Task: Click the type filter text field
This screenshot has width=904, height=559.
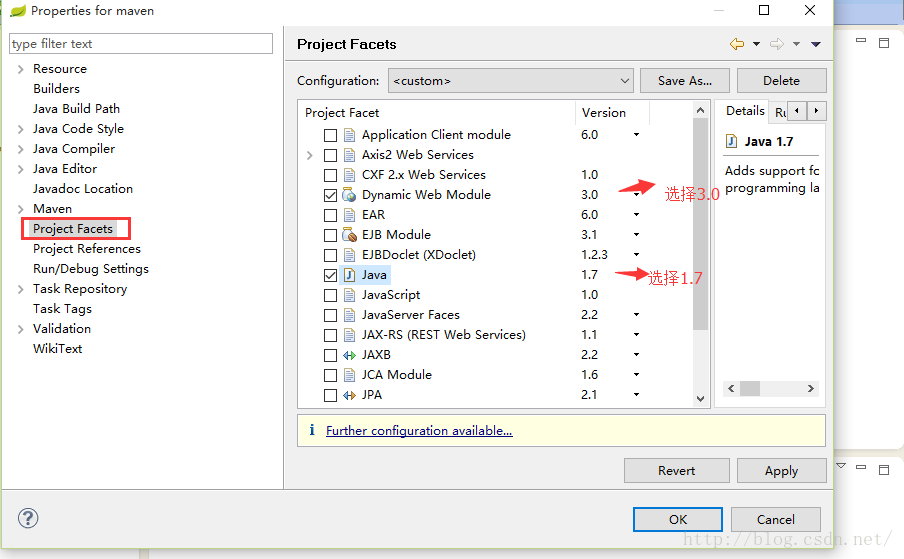Action: coord(141,44)
